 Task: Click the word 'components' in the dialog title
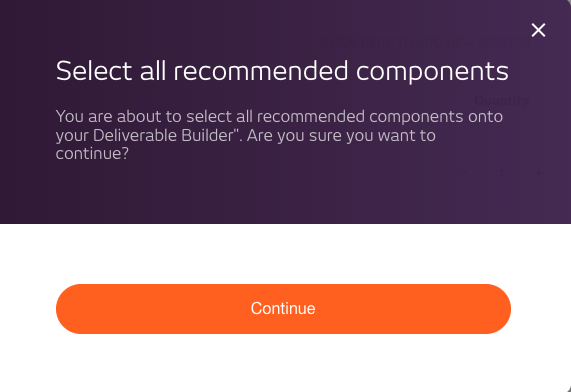coord(432,72)
